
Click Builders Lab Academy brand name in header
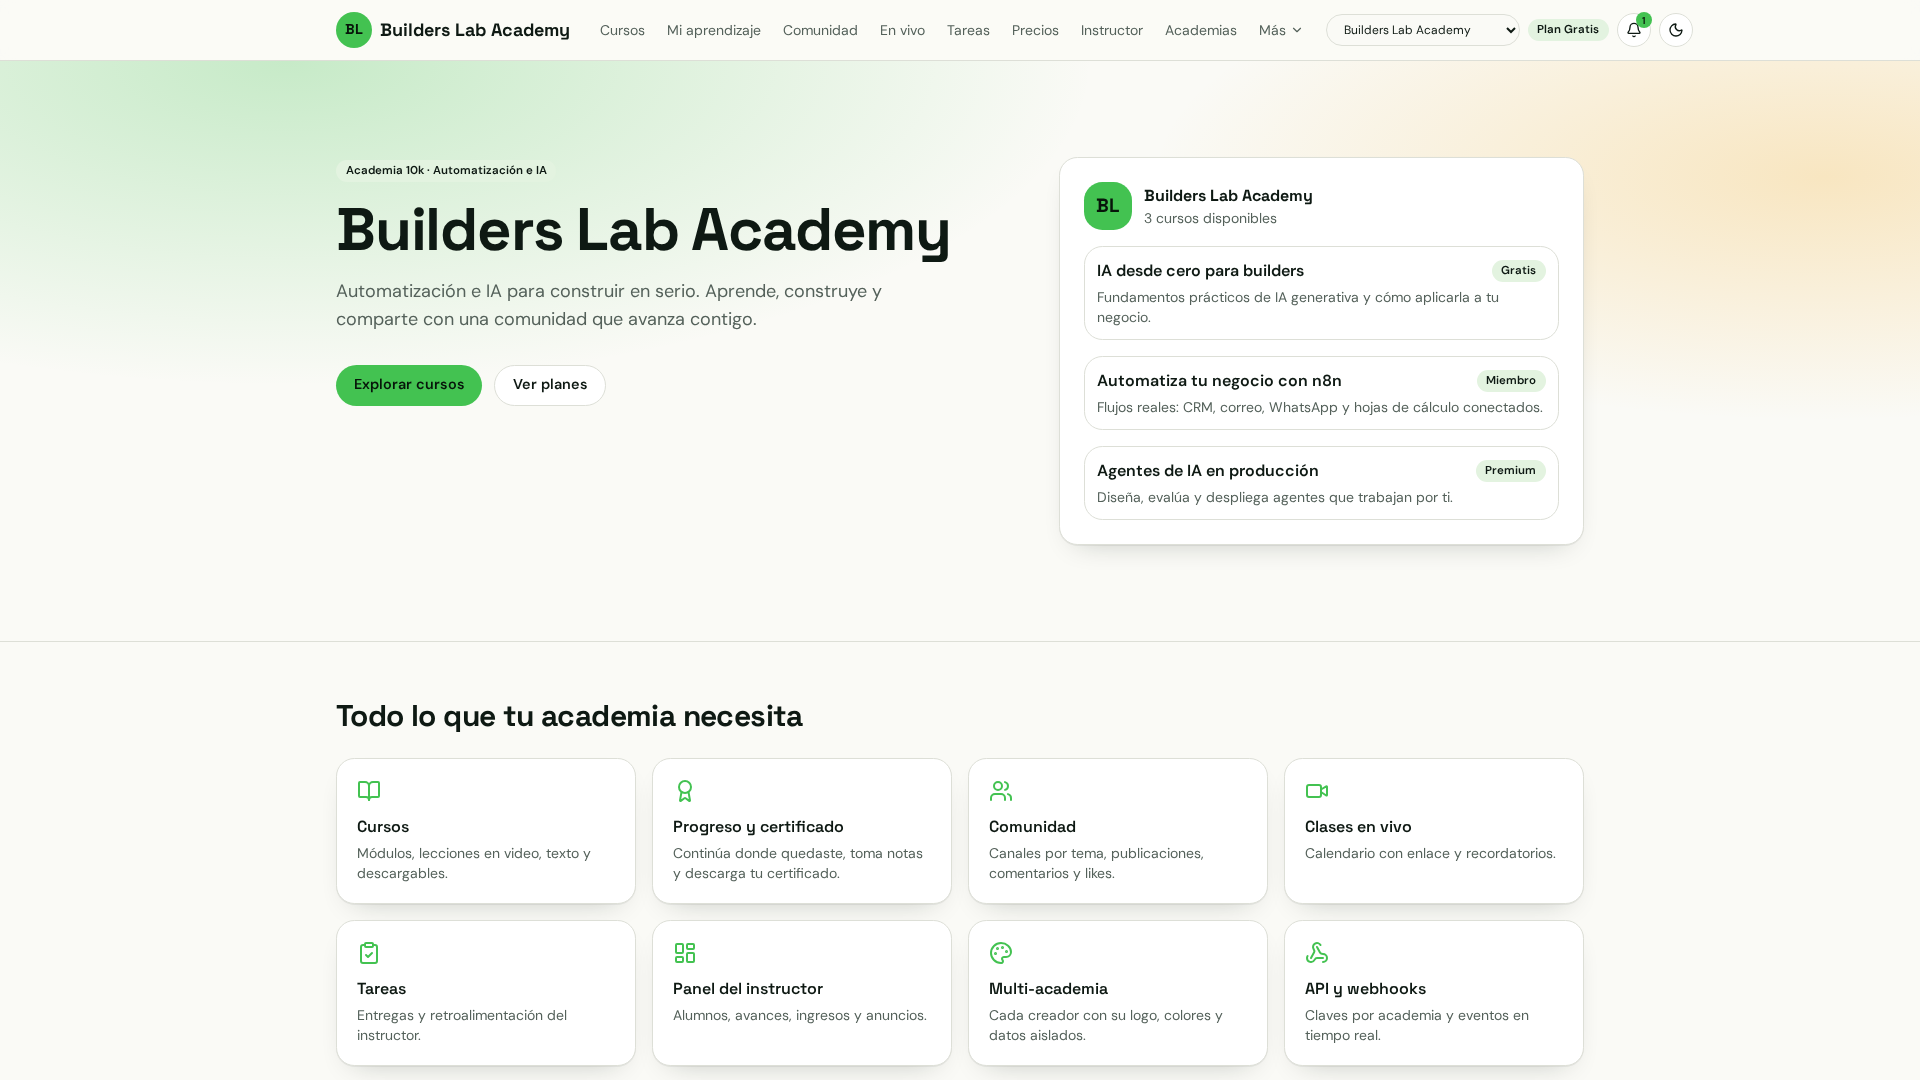point(475,30)
